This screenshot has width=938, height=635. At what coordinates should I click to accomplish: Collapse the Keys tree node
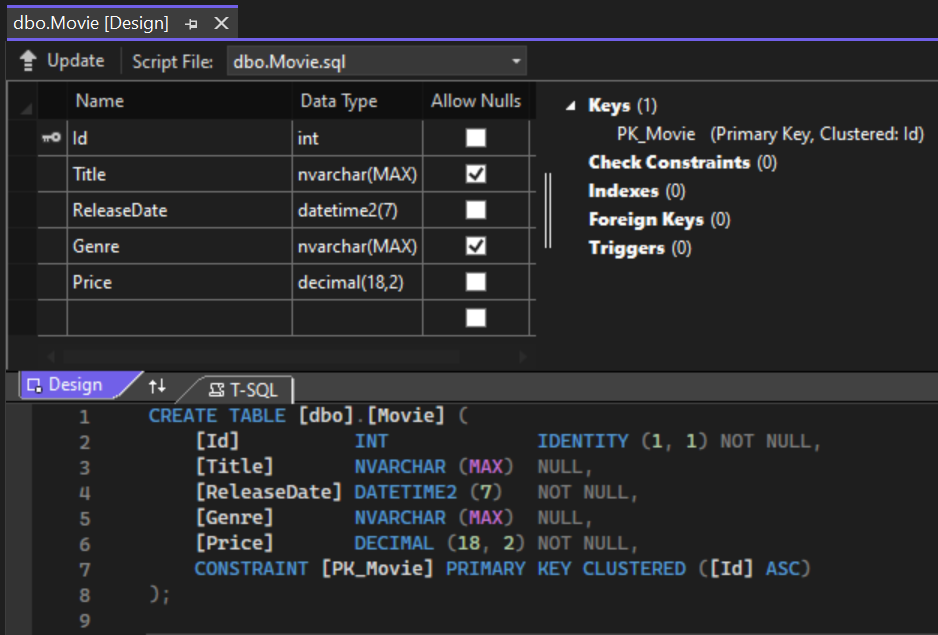coord(571,106)
